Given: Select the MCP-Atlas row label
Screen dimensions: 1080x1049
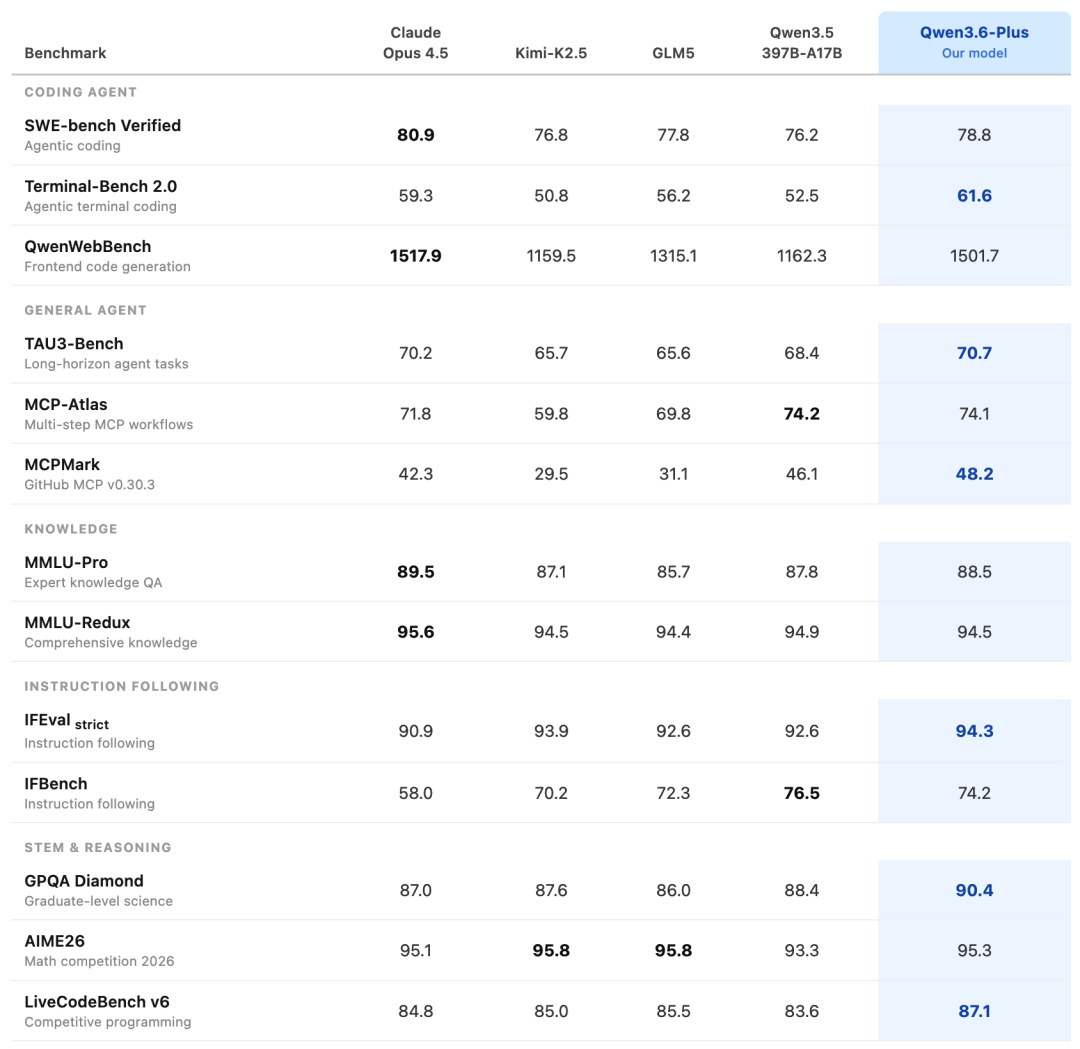Looking at the screenshot, I should [66, 405].
